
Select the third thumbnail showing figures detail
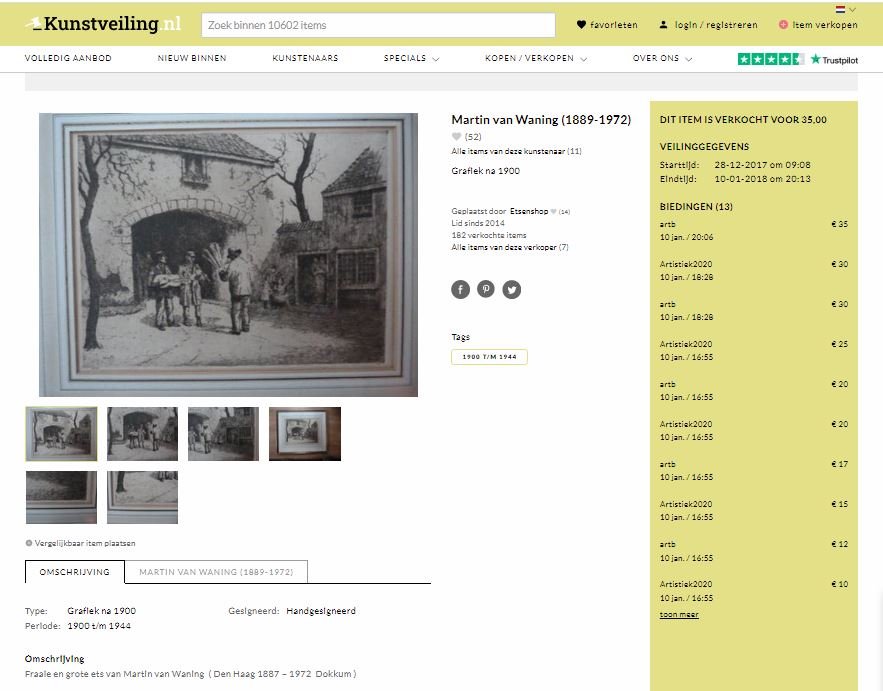point(224,434)
